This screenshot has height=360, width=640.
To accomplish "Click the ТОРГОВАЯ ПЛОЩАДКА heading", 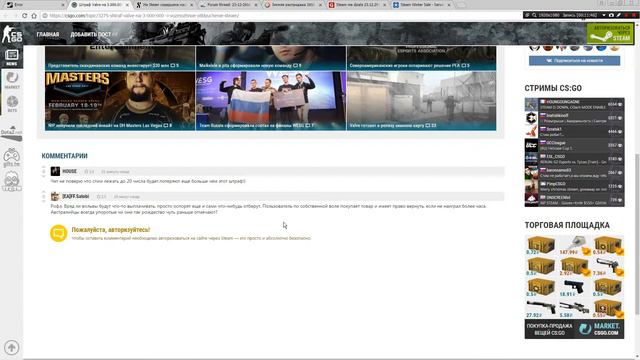I will point(567,225).
